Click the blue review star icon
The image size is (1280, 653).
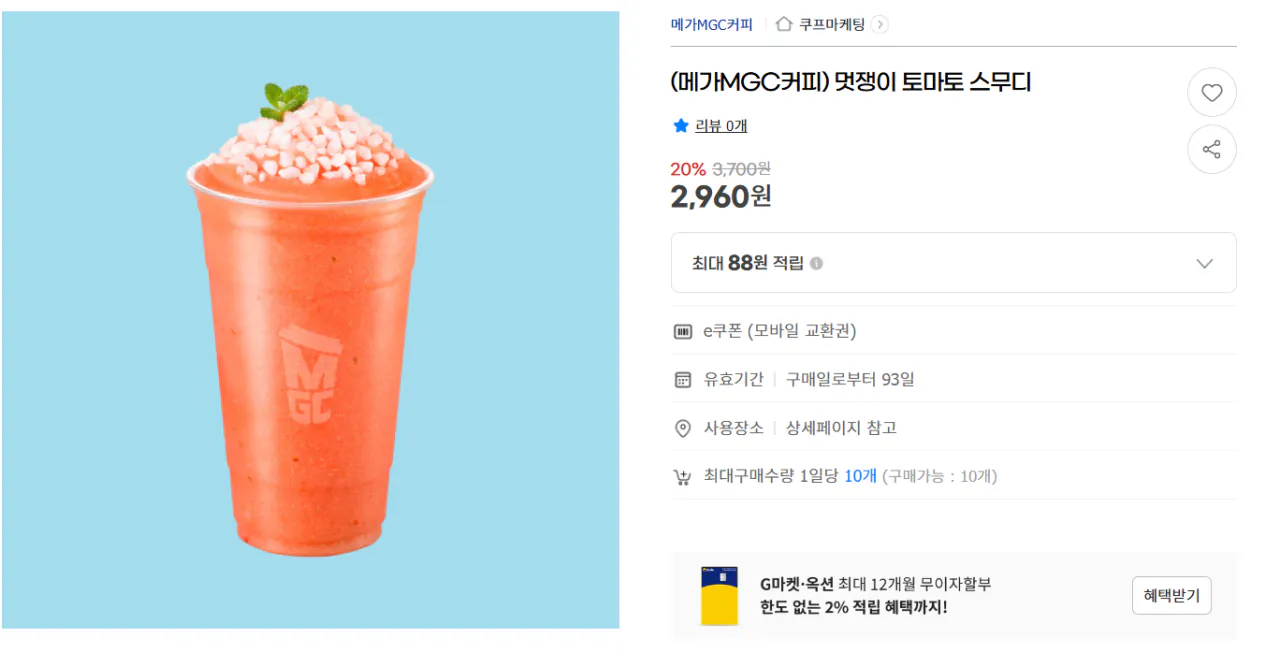(x=681, y=126)
